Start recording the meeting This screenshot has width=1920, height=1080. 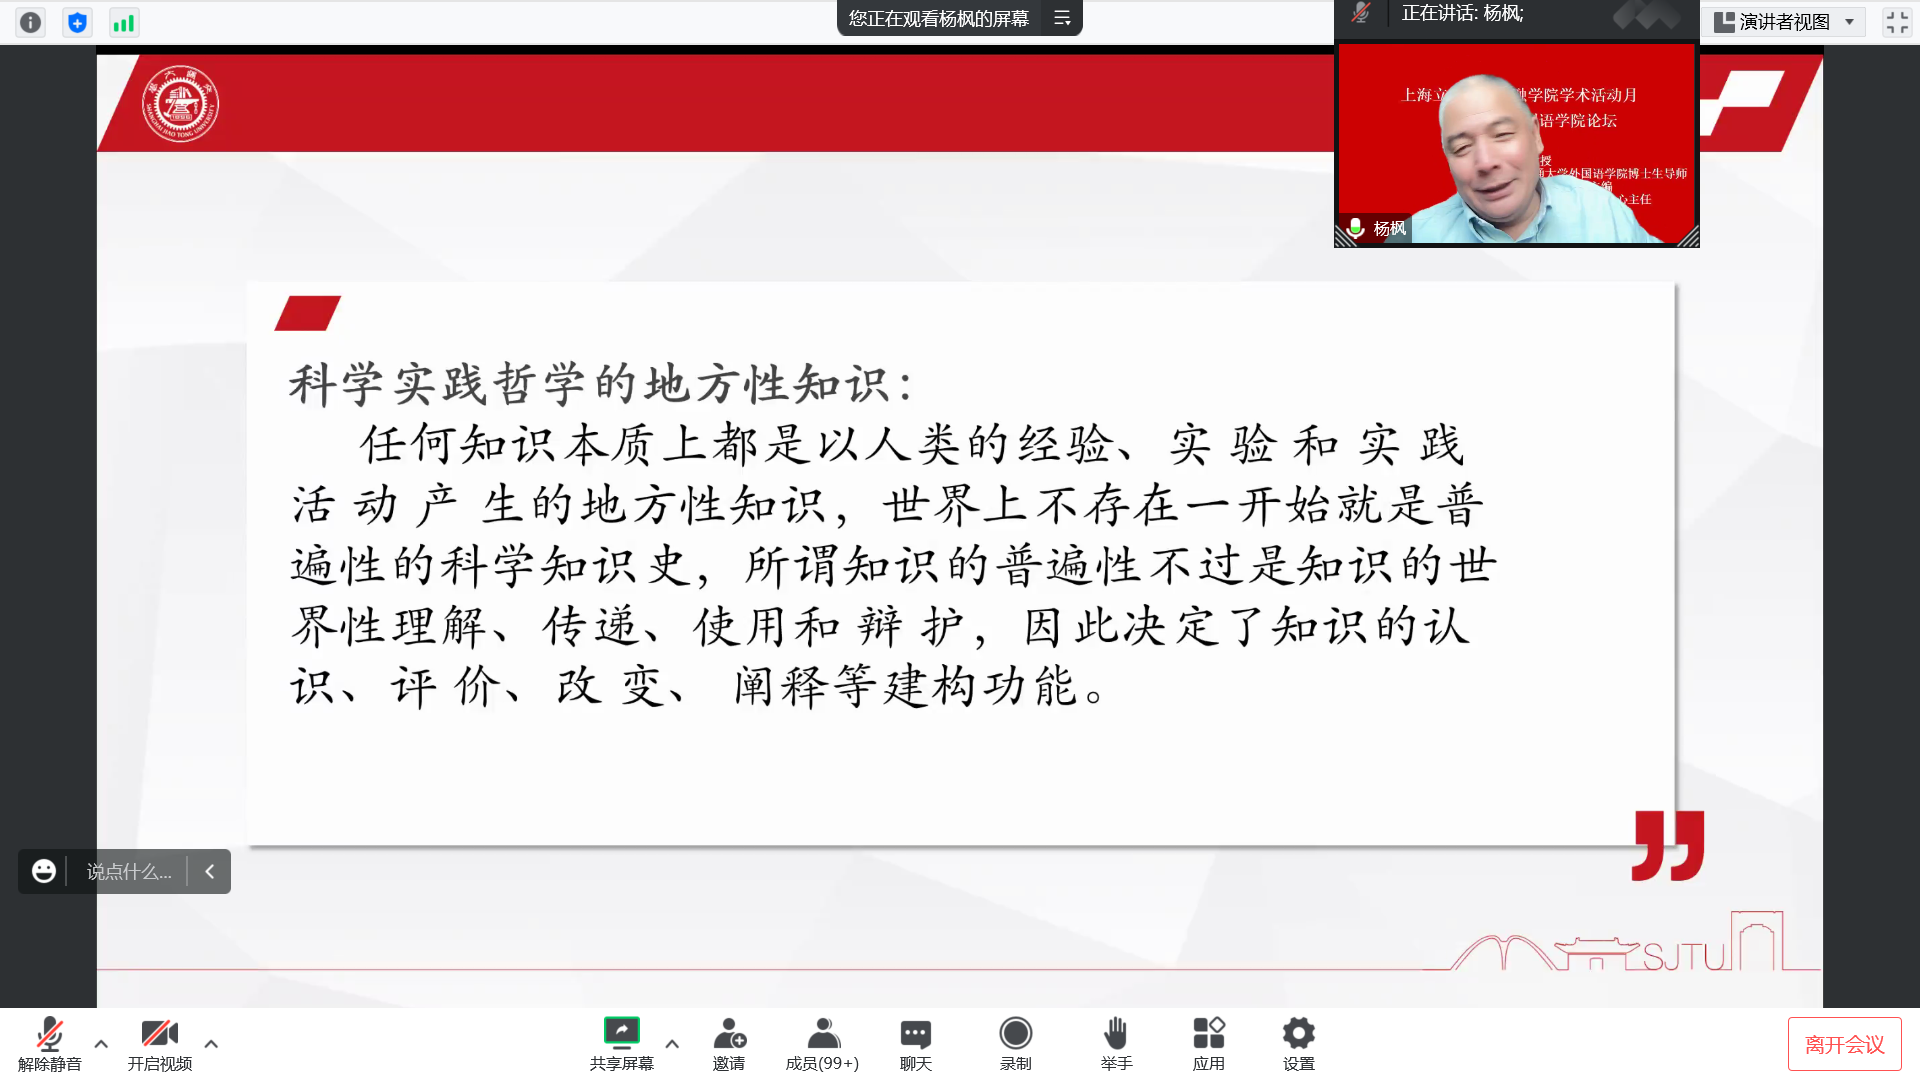[x=1015, y=1043]
